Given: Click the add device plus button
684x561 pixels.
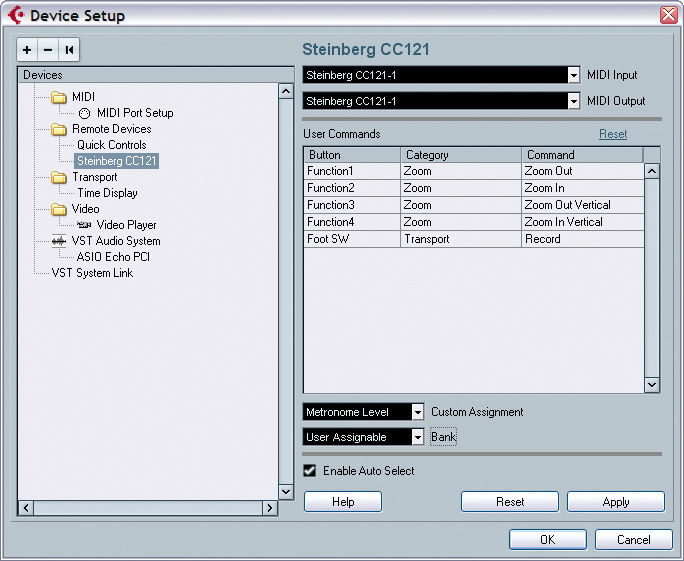Looking at the screenshot, I should click(27, 50).
